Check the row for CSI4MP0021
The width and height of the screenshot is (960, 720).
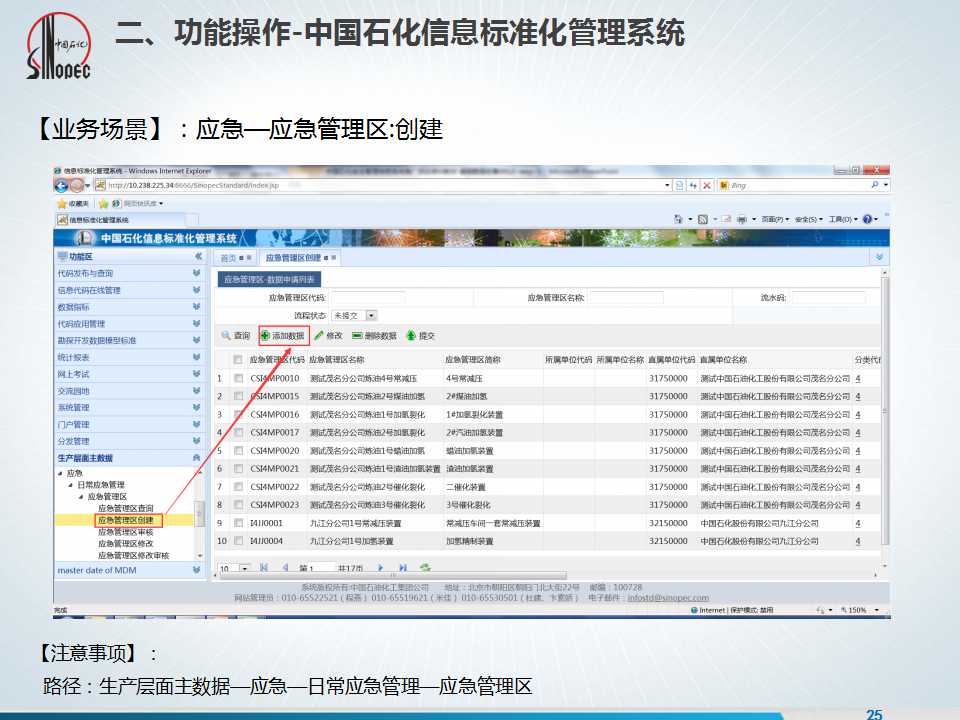(x=238, y=468)
